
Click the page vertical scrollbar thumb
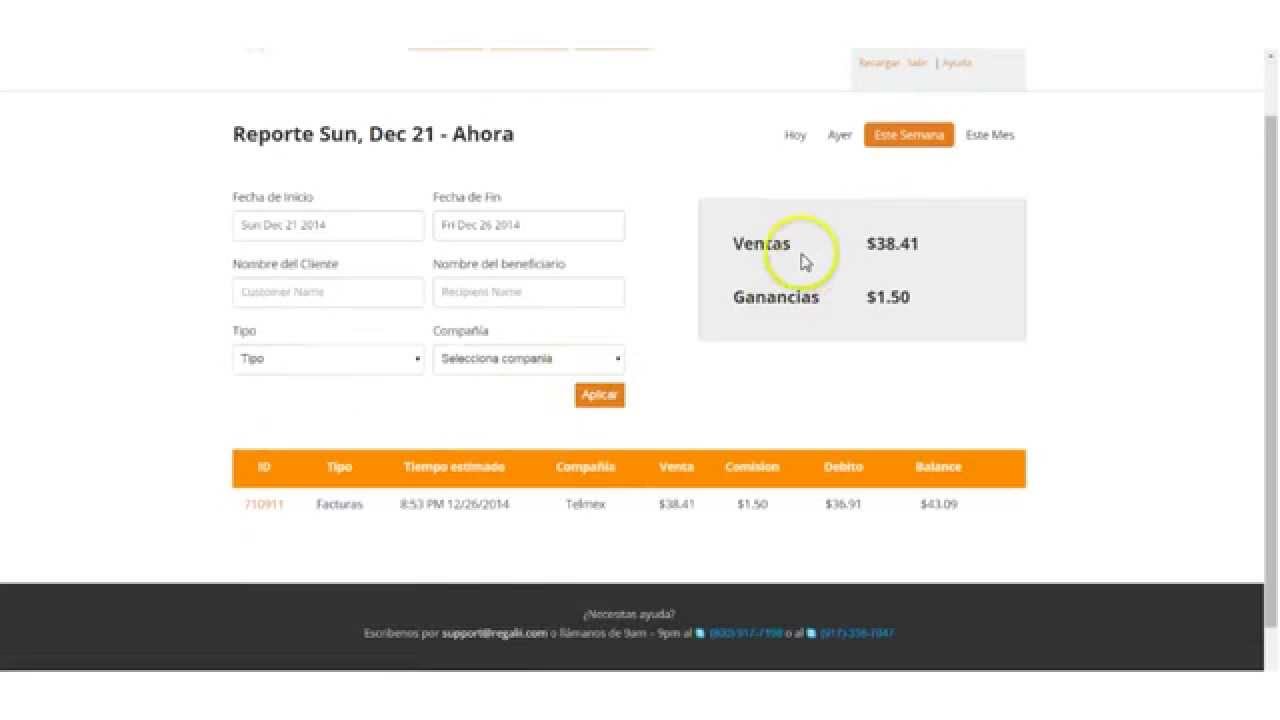pyautogui.click(x=1272, y=370)
